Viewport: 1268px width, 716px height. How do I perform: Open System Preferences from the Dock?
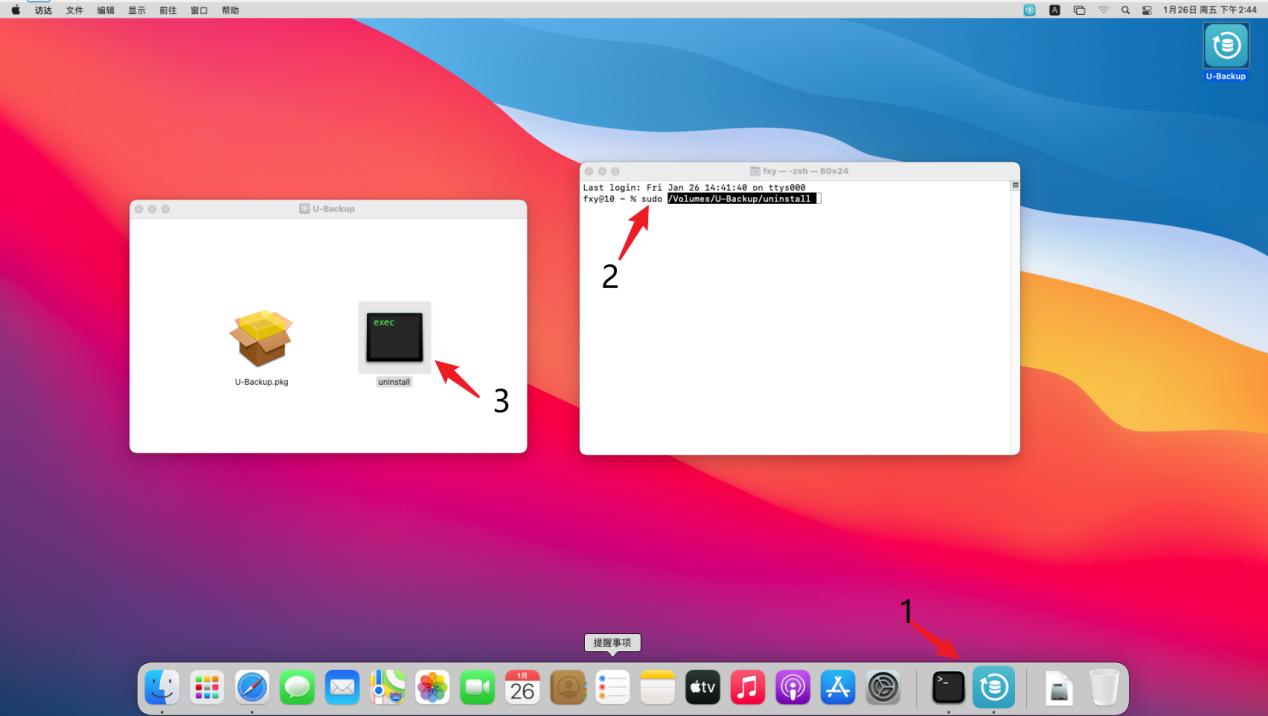(882, 687)
